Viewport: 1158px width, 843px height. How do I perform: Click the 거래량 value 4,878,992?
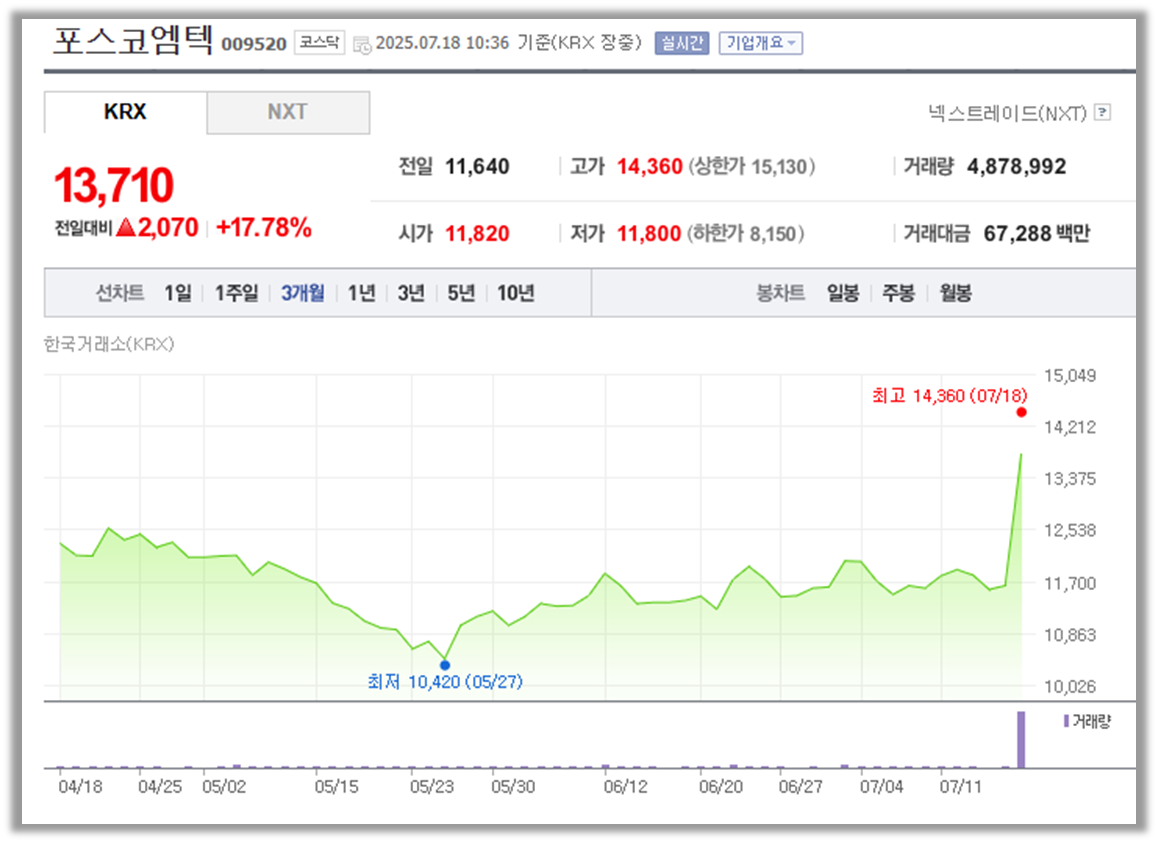pos(1016,166)
